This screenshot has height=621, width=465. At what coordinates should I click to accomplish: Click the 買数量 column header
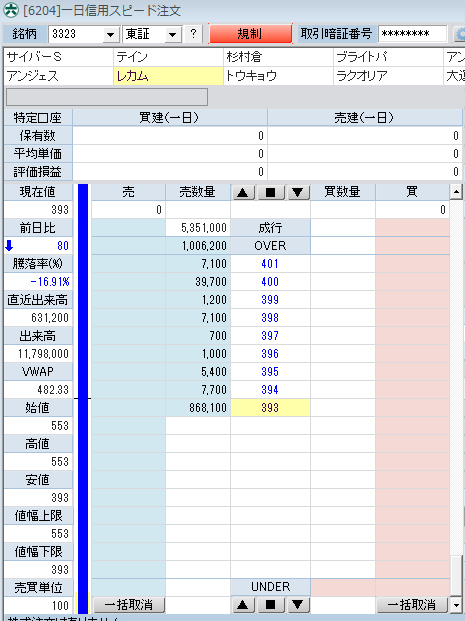tap(343, 192)
